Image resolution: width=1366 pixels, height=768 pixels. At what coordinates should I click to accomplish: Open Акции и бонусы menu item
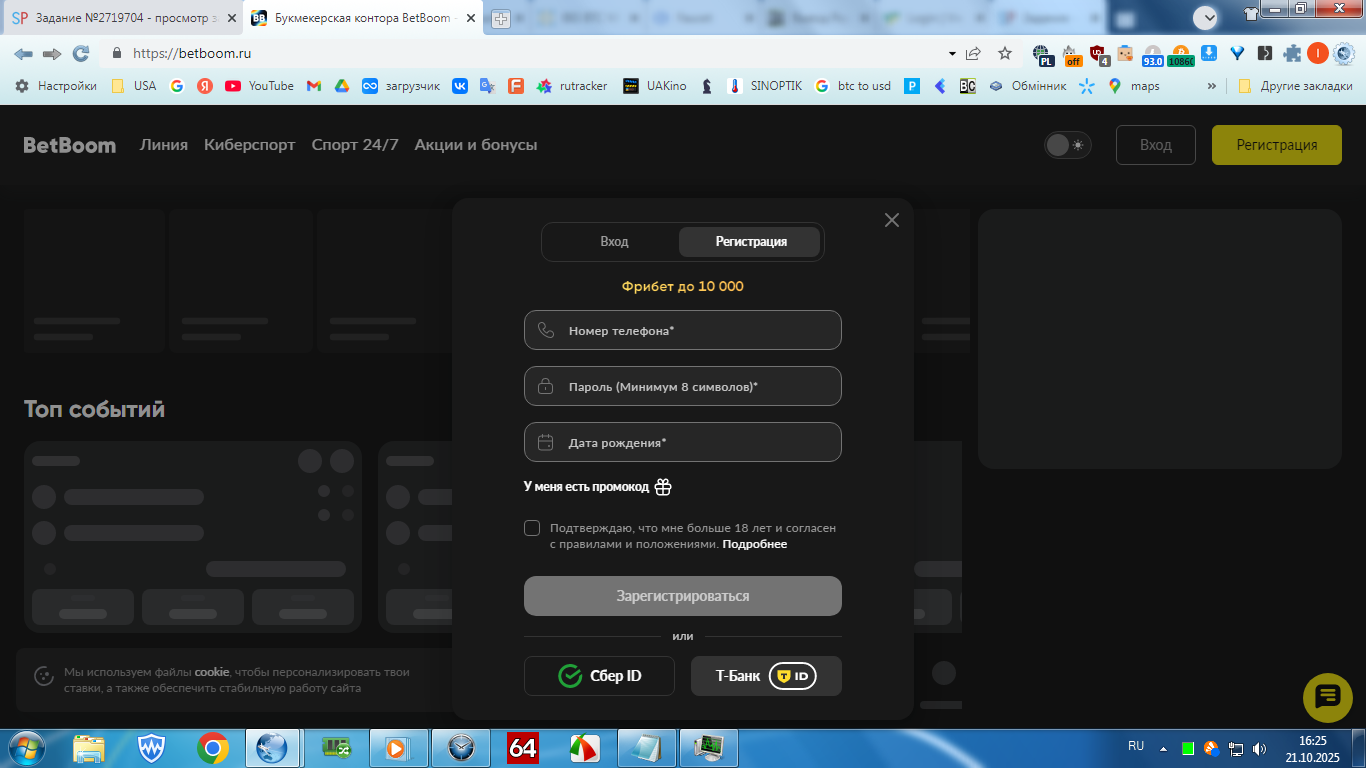(x=476, y=145)
